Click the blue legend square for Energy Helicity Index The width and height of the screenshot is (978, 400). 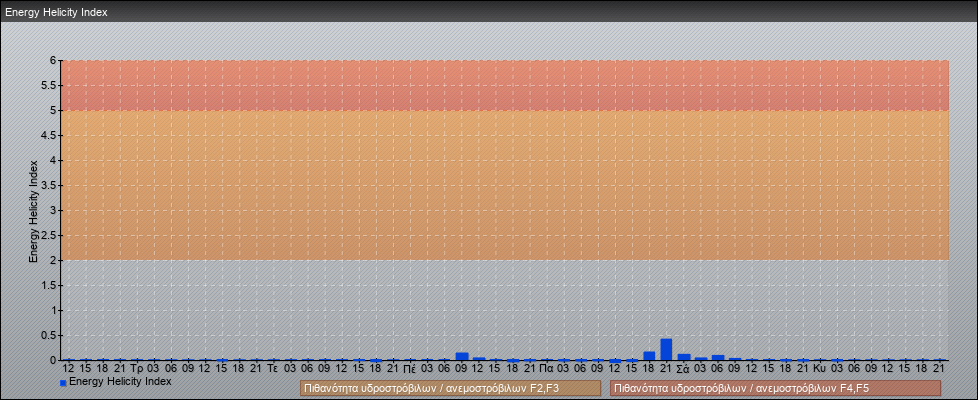63,383
